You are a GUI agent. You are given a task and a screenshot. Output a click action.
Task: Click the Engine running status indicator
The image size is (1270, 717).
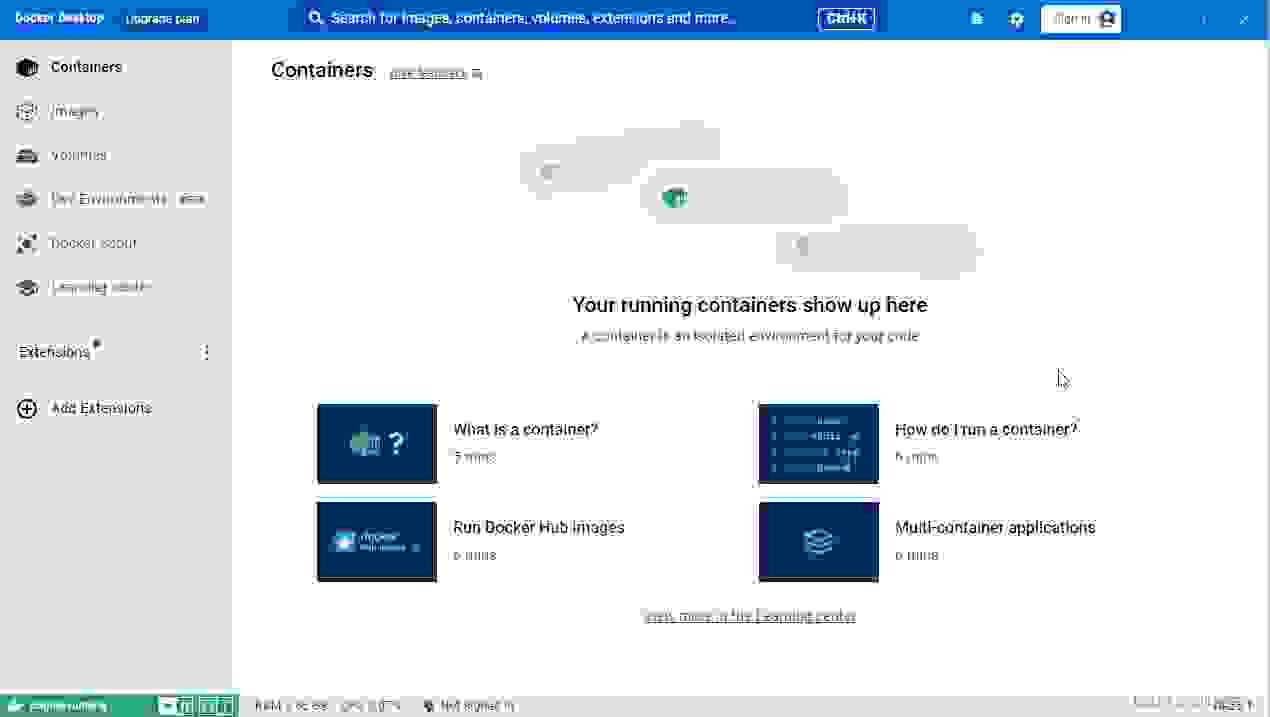tap(57, 706)
